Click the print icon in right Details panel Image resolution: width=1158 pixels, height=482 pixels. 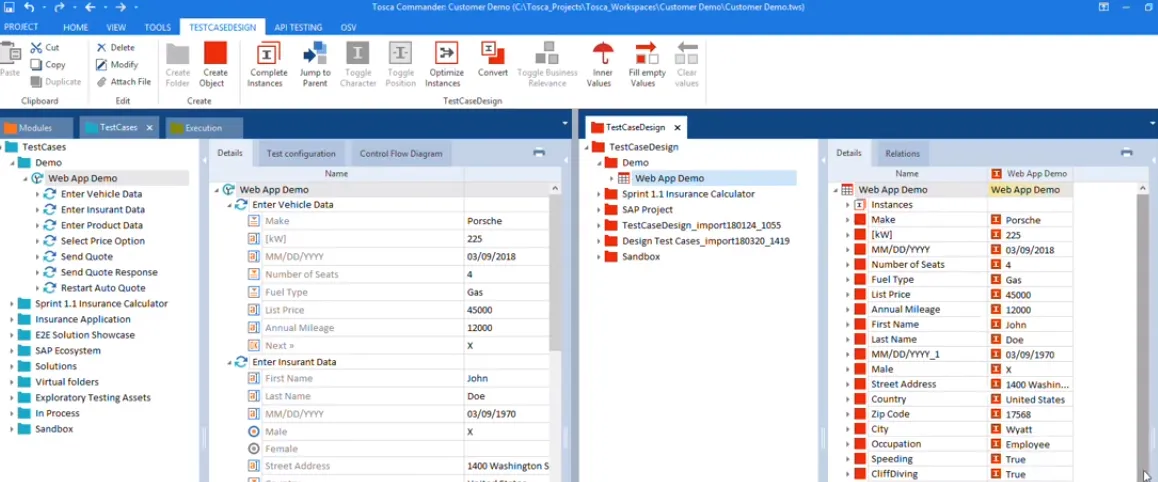(x=1126, y=153)
